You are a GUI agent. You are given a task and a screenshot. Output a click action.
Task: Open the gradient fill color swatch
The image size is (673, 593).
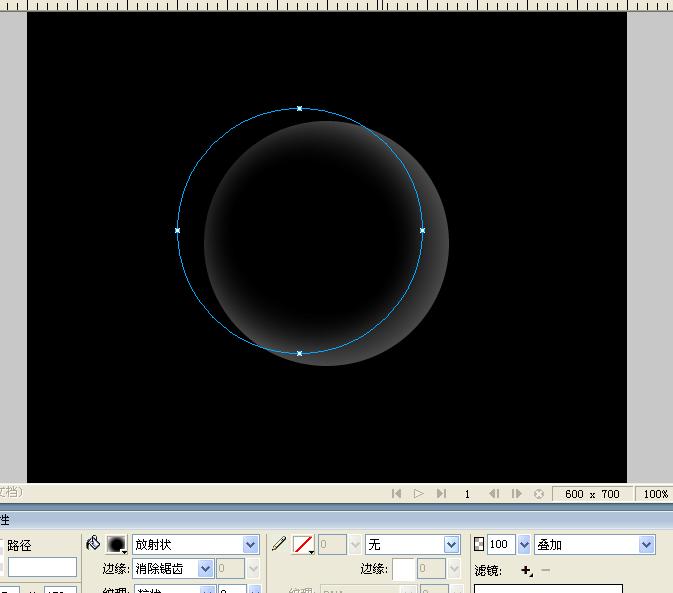click(117, 544)
